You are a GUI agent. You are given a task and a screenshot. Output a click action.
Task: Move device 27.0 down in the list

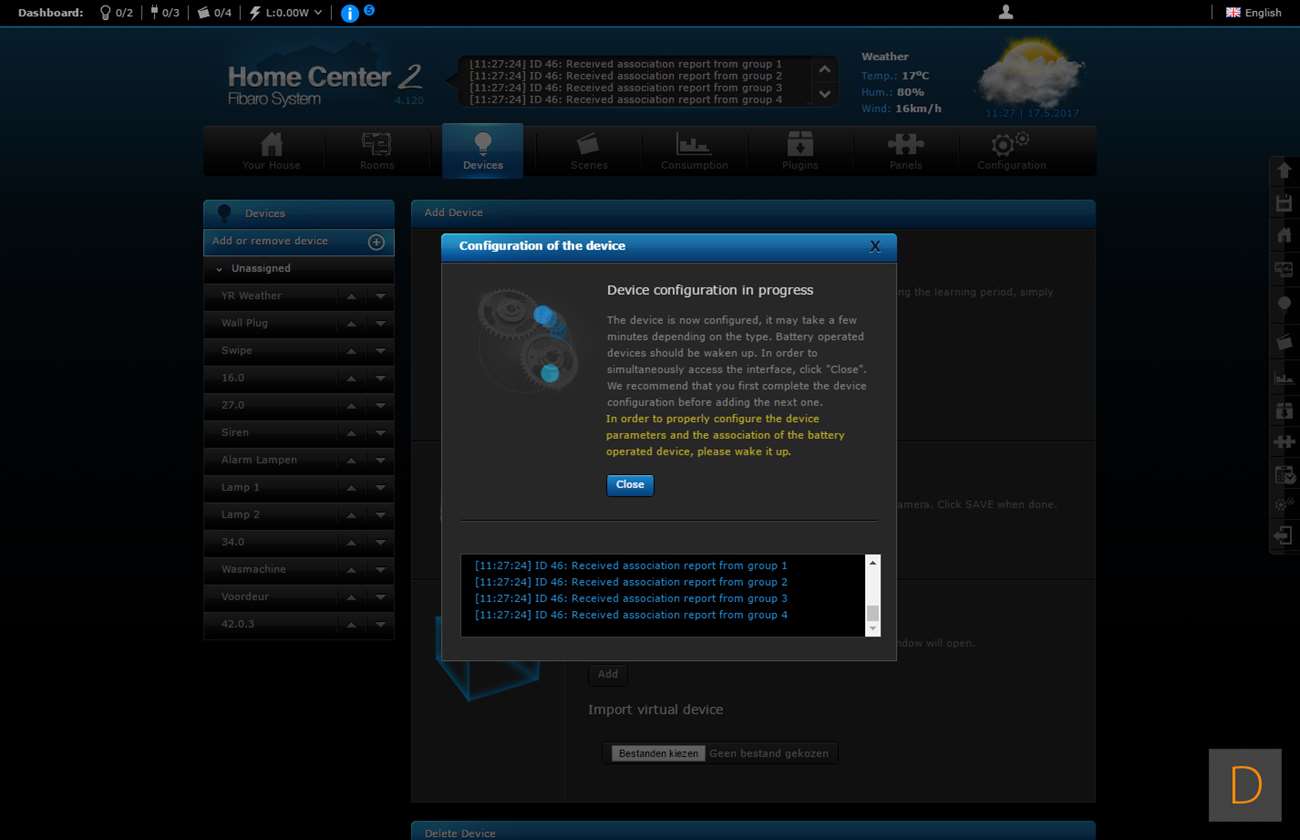tap(380, 406)
